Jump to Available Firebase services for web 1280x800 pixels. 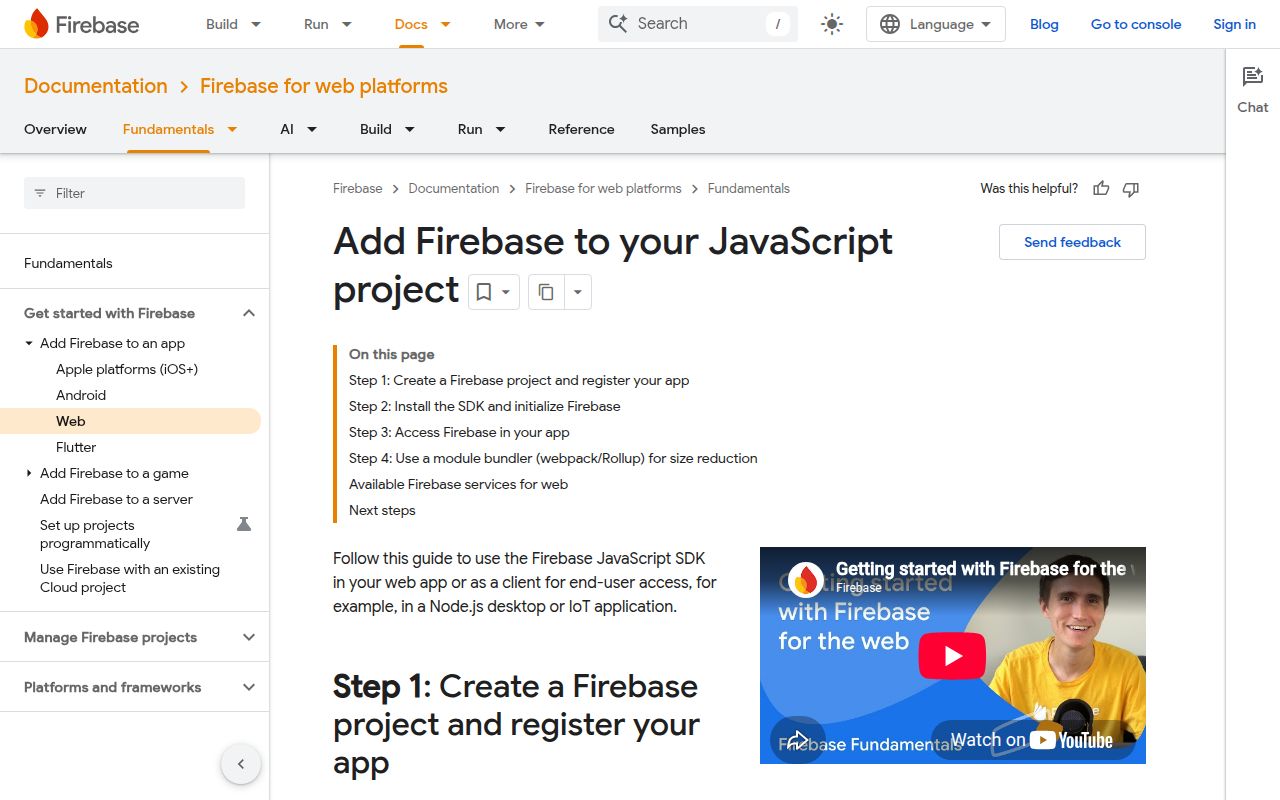(x=458, y=484)
